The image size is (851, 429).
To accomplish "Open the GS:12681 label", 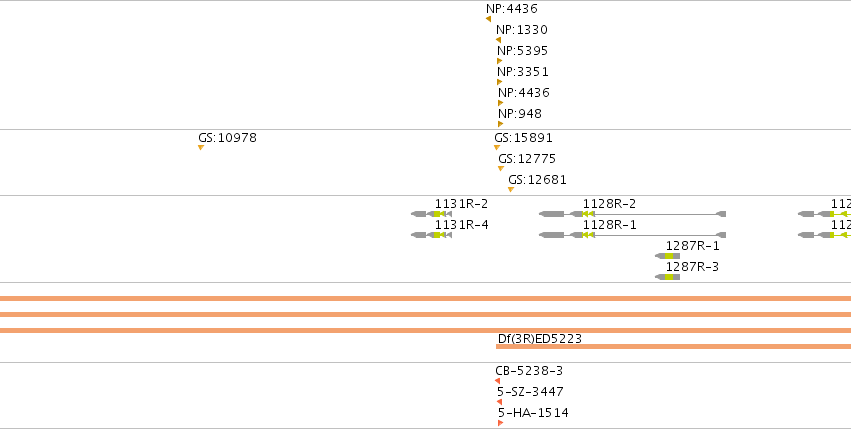I will click(x=537, y=180).
